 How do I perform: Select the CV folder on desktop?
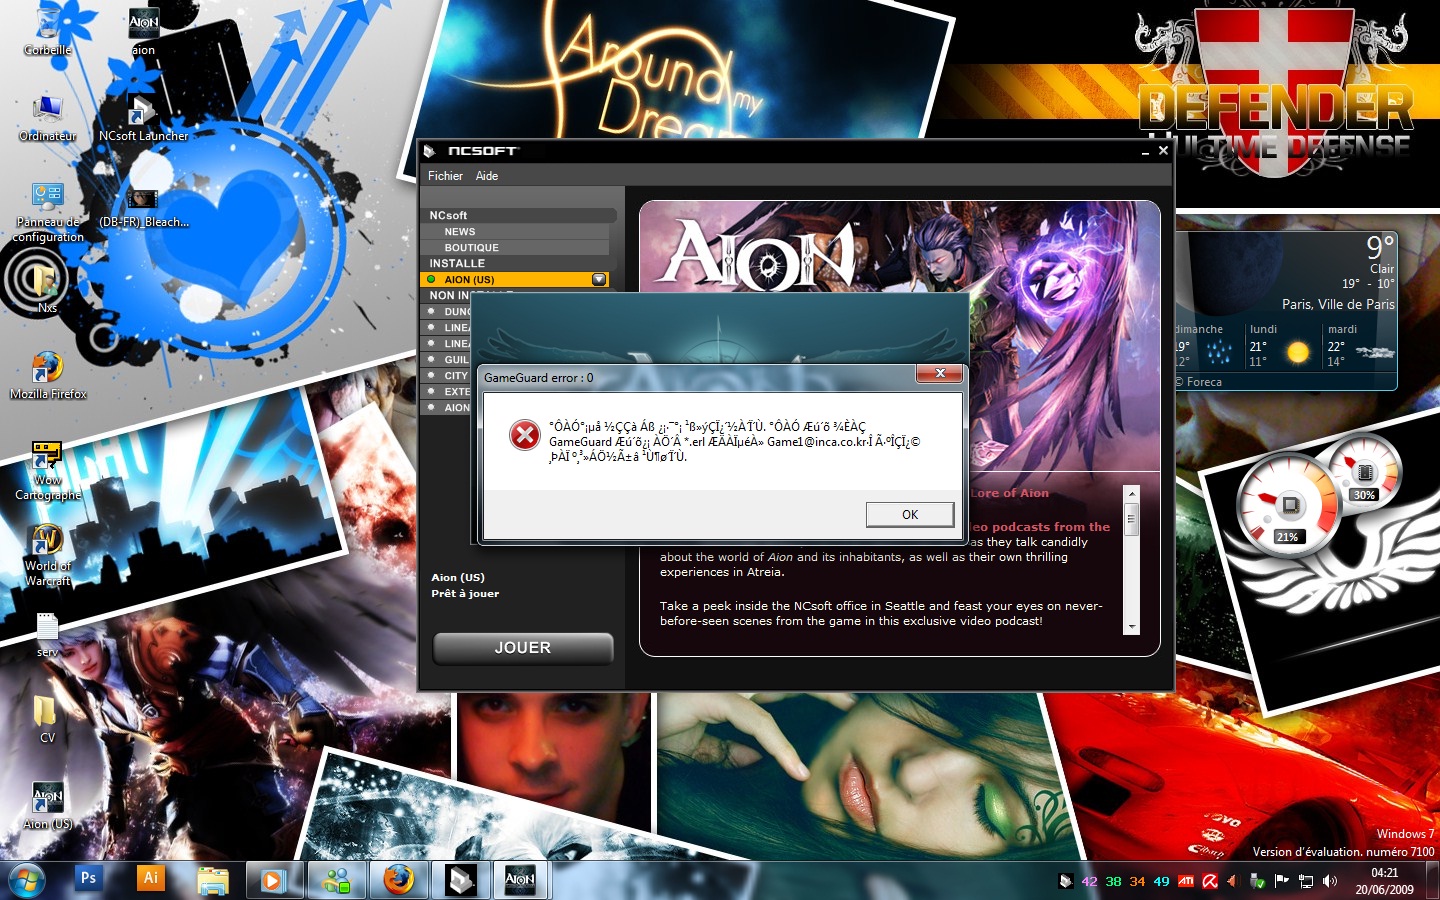click(x=46, y=720)
